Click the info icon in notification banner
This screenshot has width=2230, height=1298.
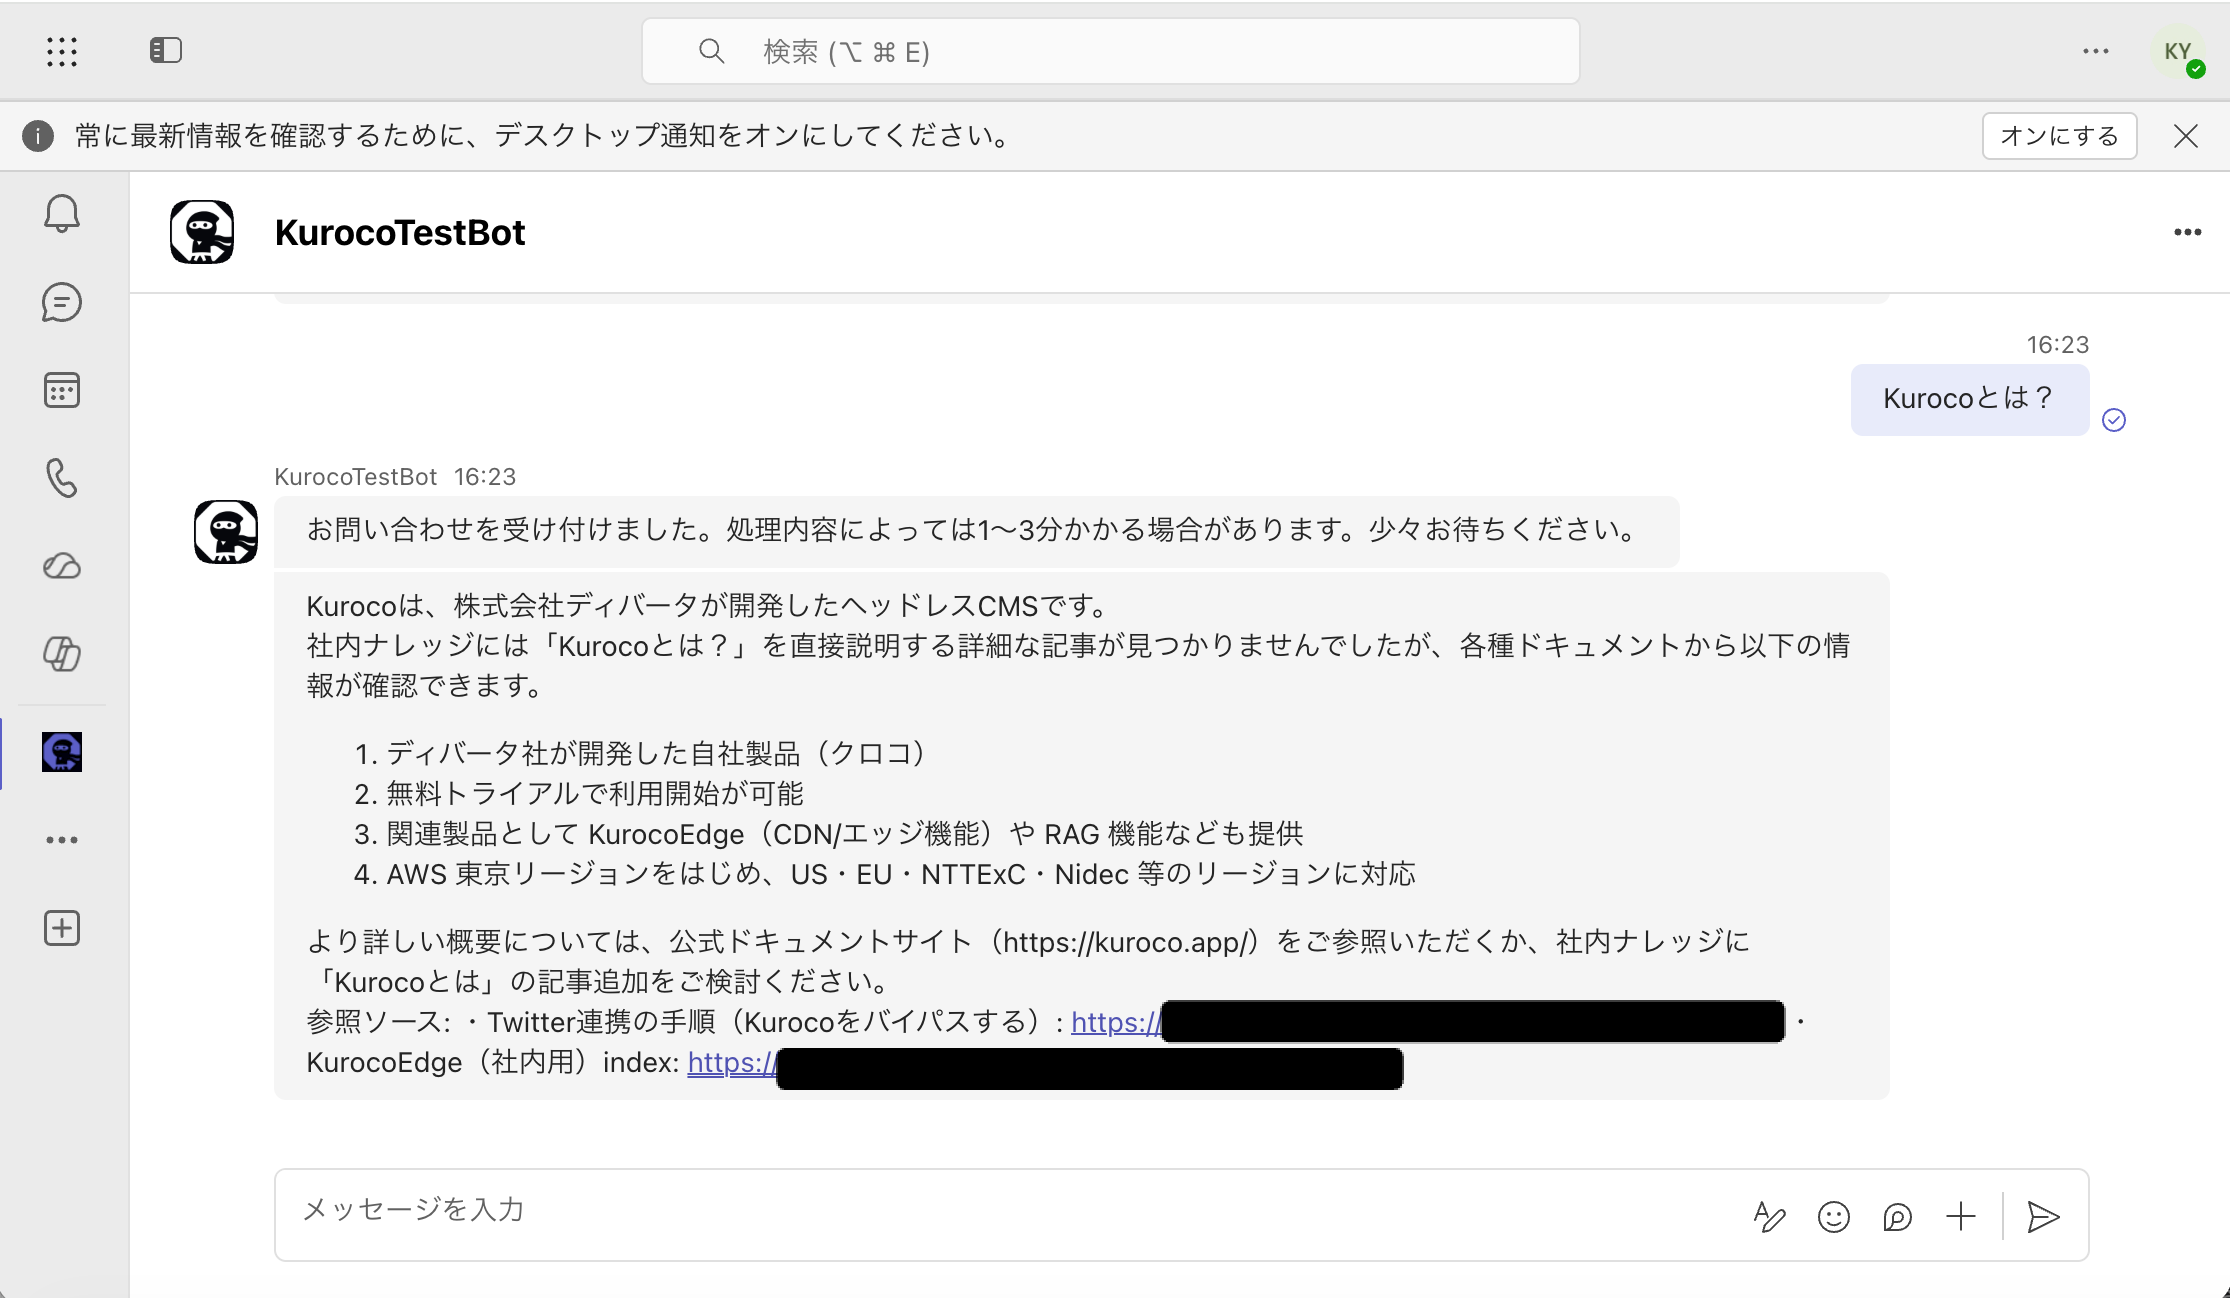coord(38,136)
